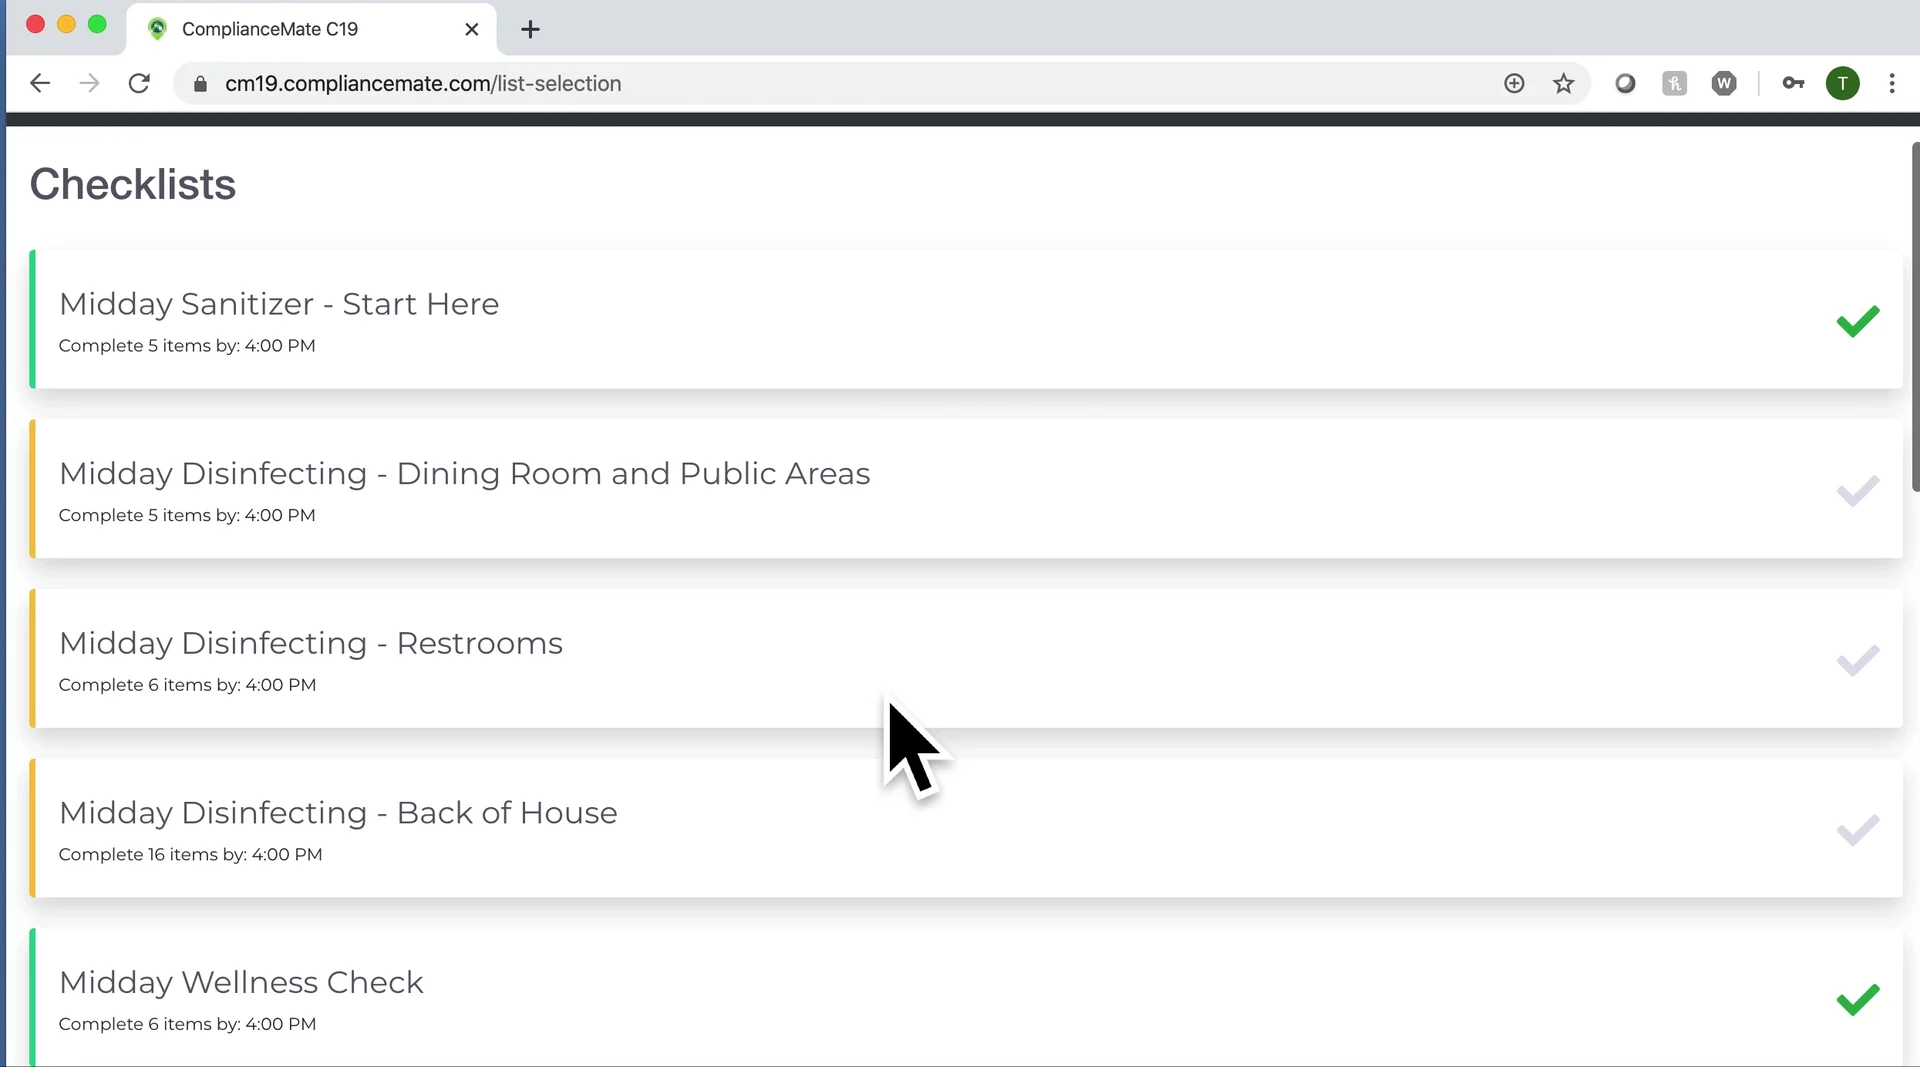Viewport: 1920px width, 1067px height.
Task: Open the green T profile avatar
Action: (x=1842, y=84)
